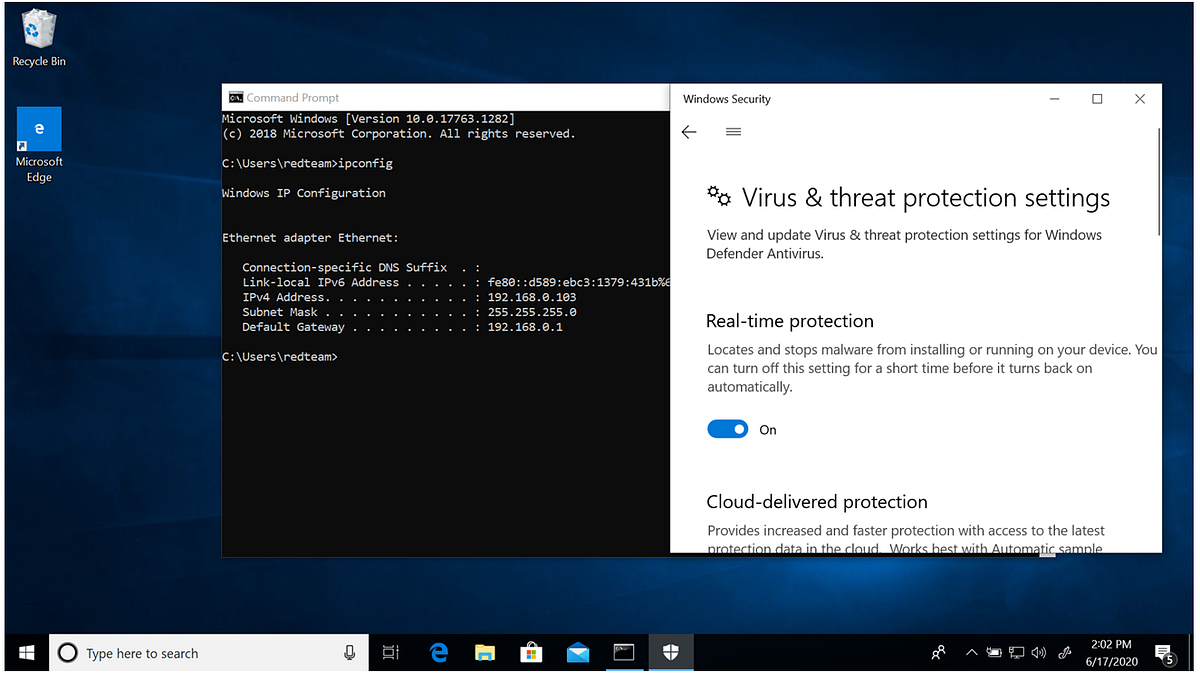Click the Link-local IPv6 Address line
The image size is (1200, 673).
[455, 282]
